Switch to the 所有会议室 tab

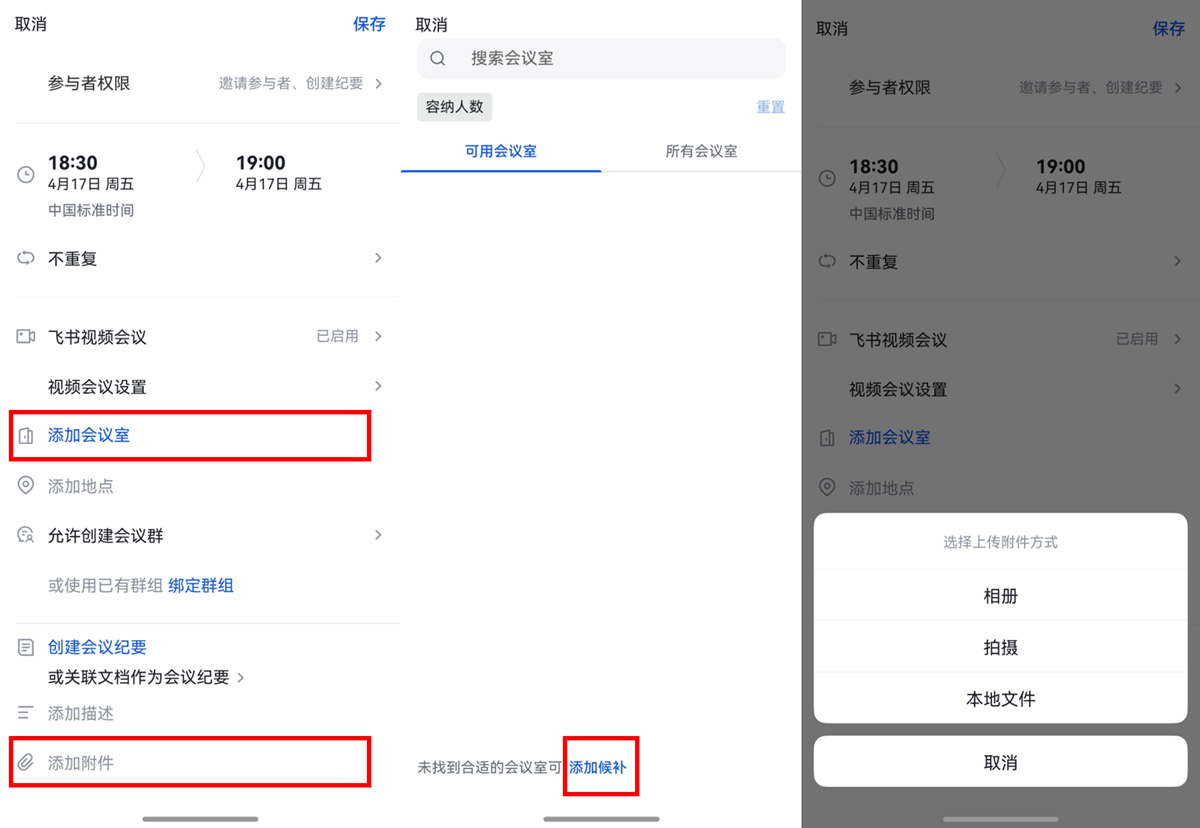[x=701, y=151]
